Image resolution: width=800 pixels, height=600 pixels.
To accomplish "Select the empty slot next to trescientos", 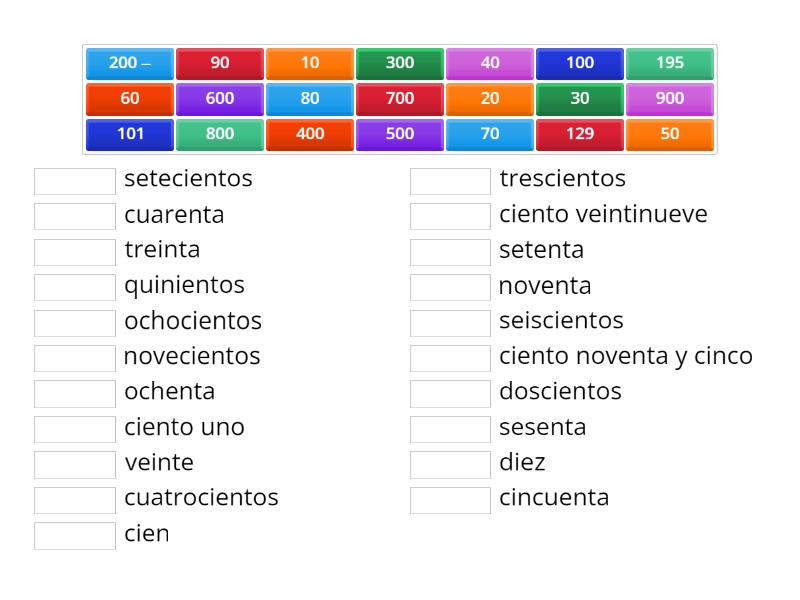I will tap(449, 180).
